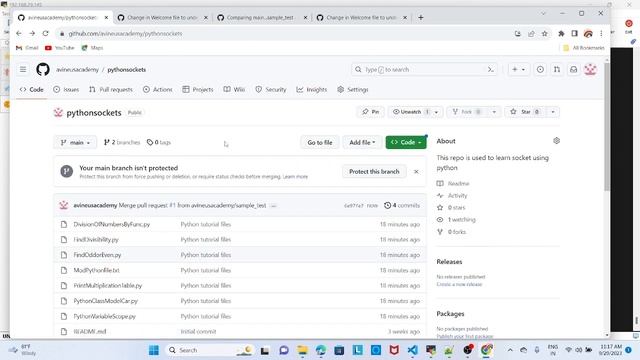
Task: Open the browser side panel icon
Action: 574,33
